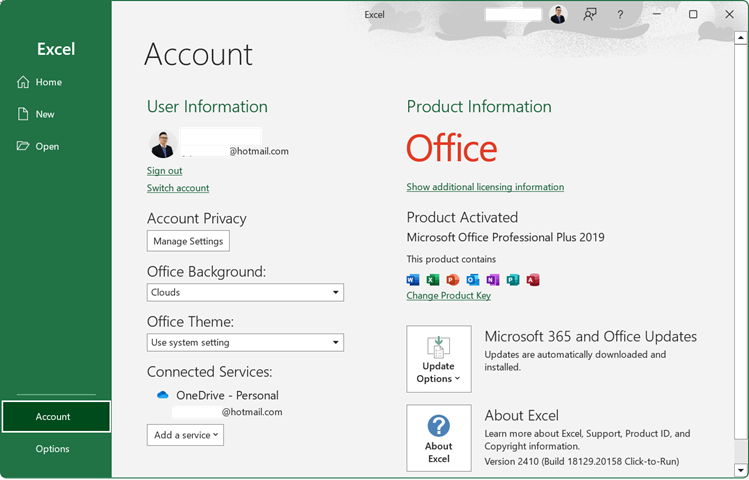Open the Office Background dropdown
Image resolution: width=749 pixels, height=480 pixels.
coord(245,292)
